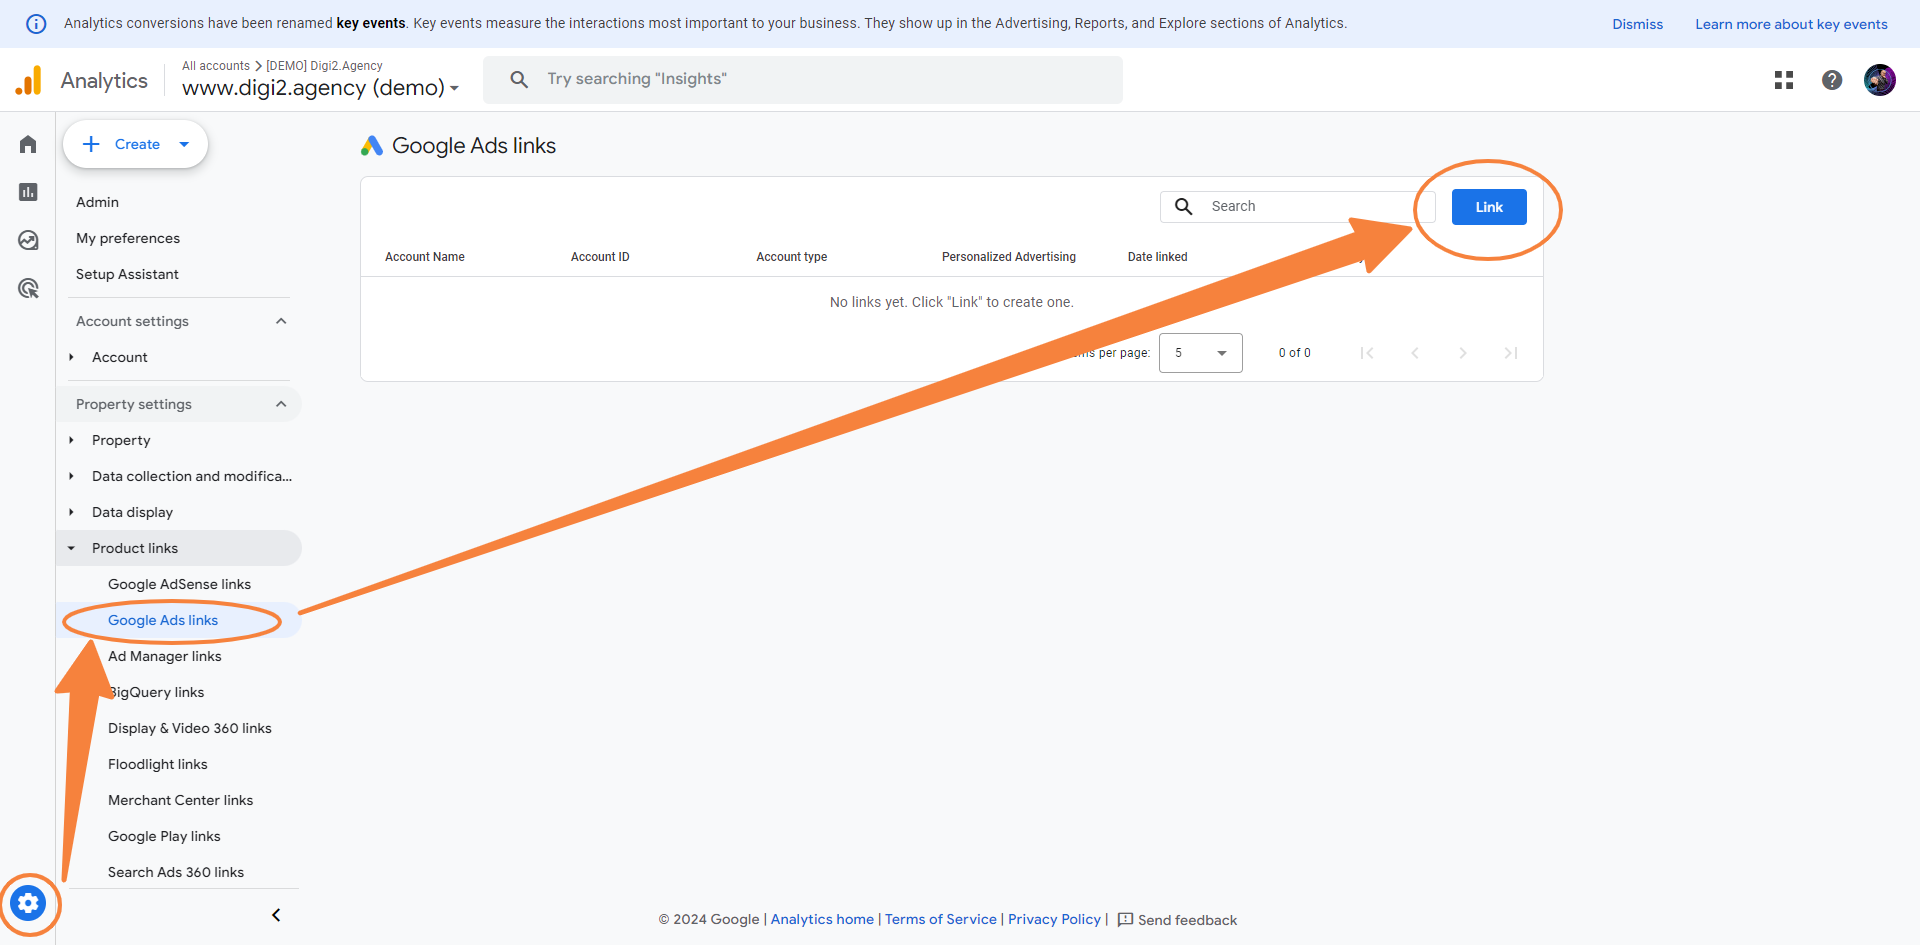Collapse the Property settings section
The image size is (1920, 945).
[x=281, y=404]
